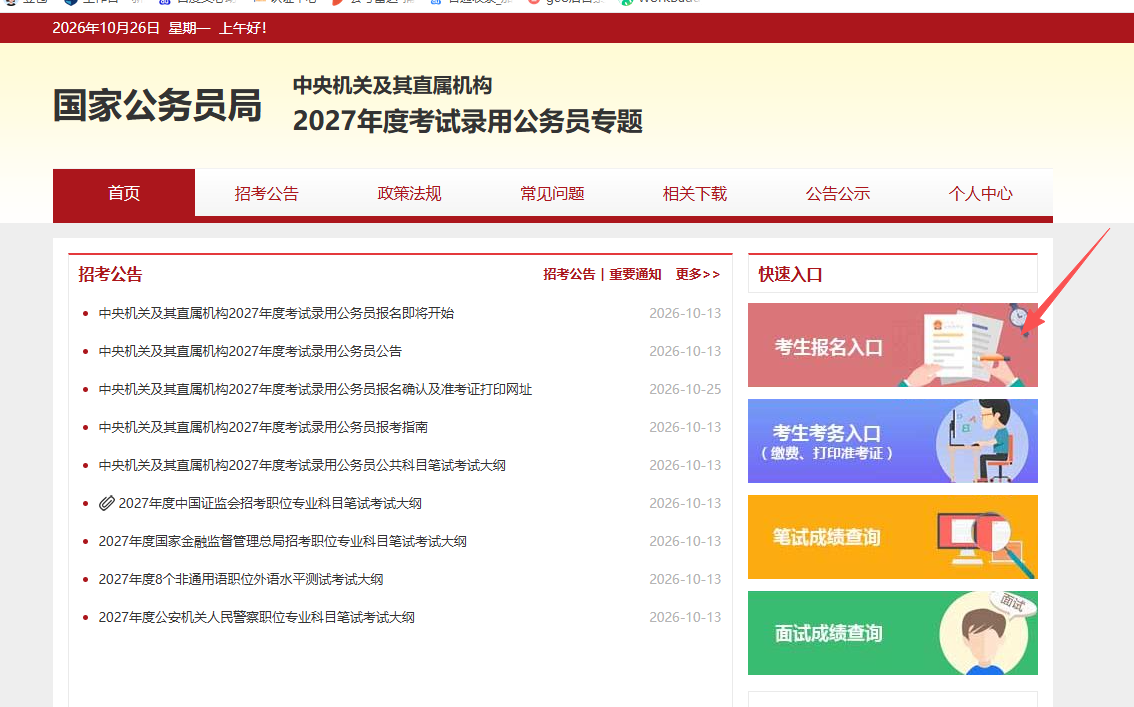Click paperclip attachment icon beside 证监会 notice
The width and height of the screenshot is (1134, 707).
[107, 503]
